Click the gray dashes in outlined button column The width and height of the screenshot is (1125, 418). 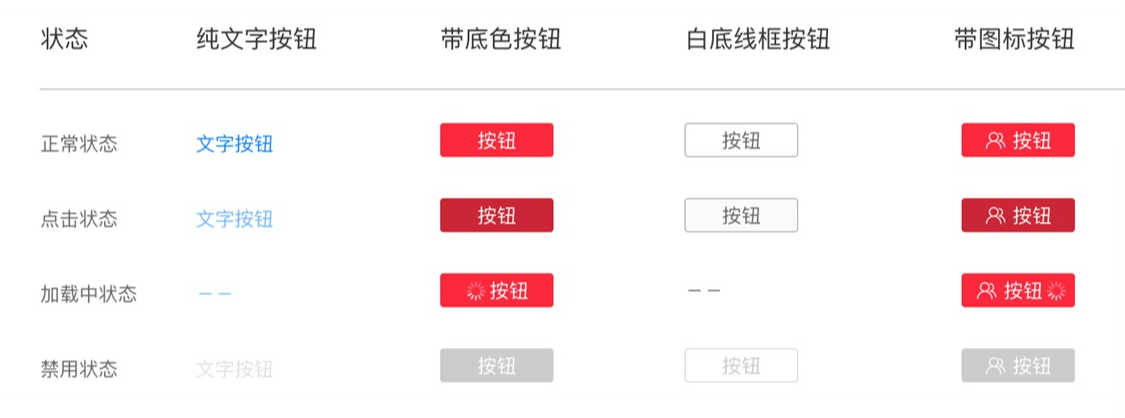704,290
